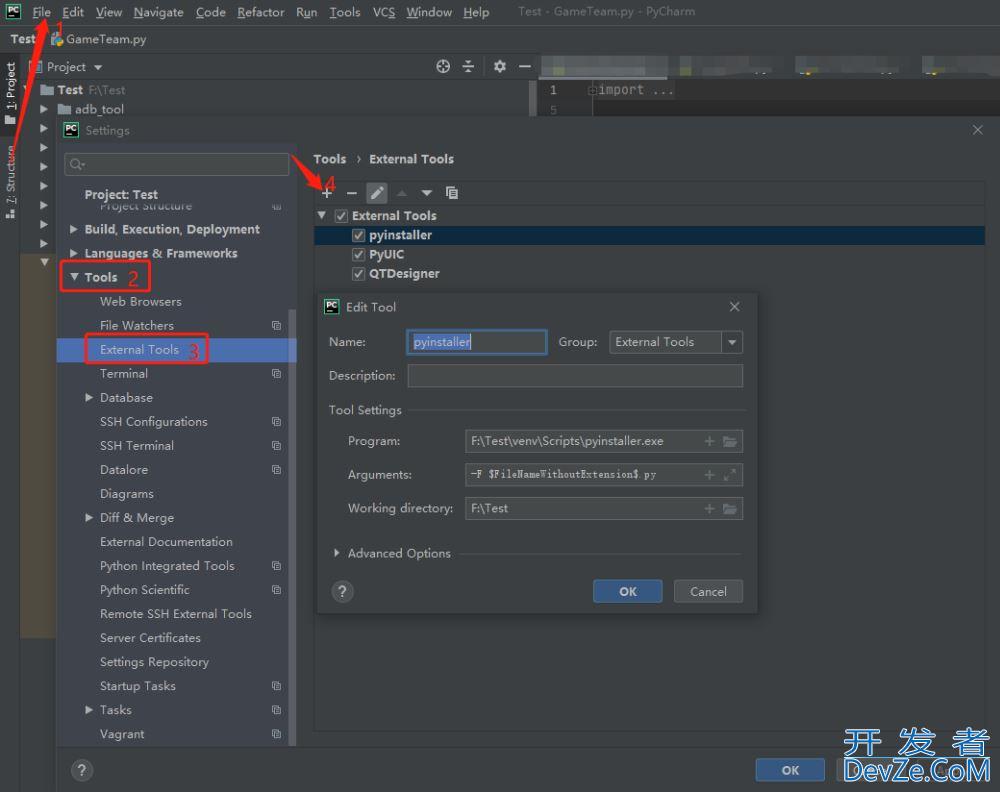Collapse all in Project panel toolbar
Screen dimensions: 1000x792
(x=468, y=66)
